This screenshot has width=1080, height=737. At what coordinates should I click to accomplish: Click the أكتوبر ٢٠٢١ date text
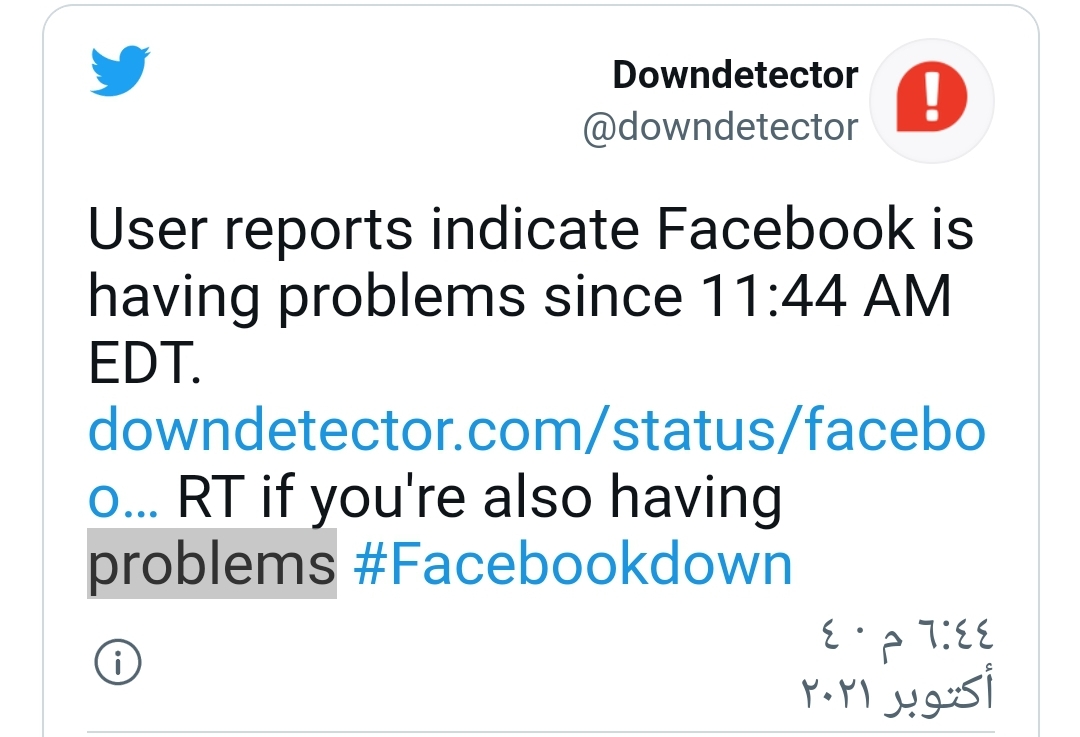point(897,694)
